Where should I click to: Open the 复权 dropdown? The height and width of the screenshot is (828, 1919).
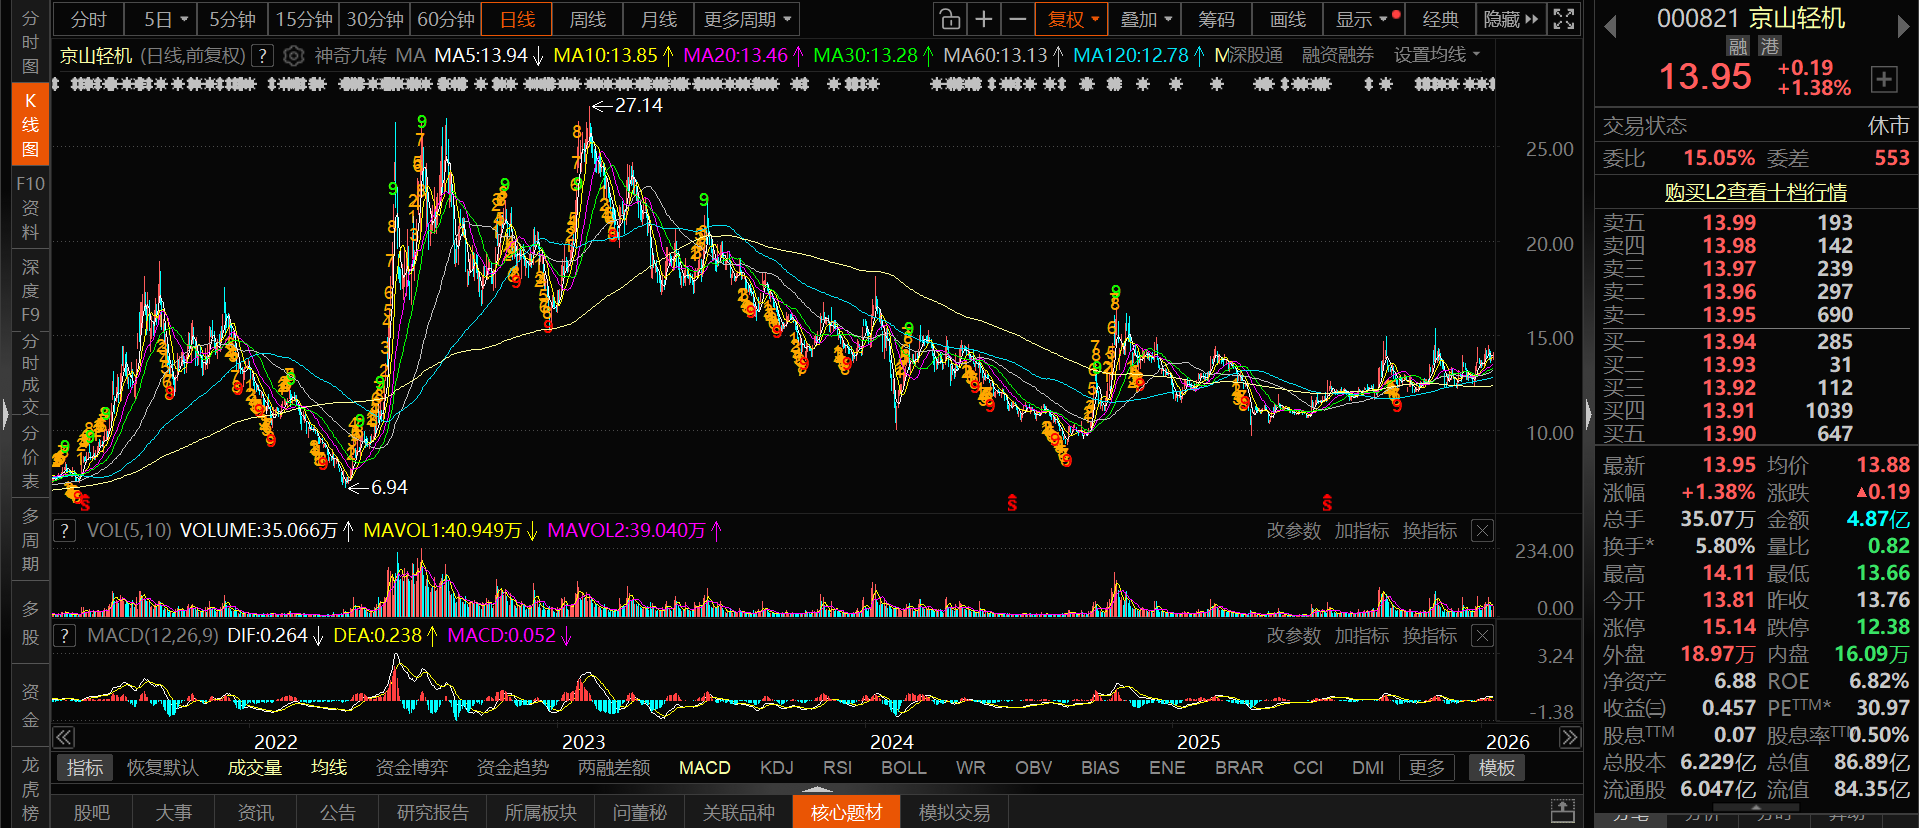[1073, 19]
